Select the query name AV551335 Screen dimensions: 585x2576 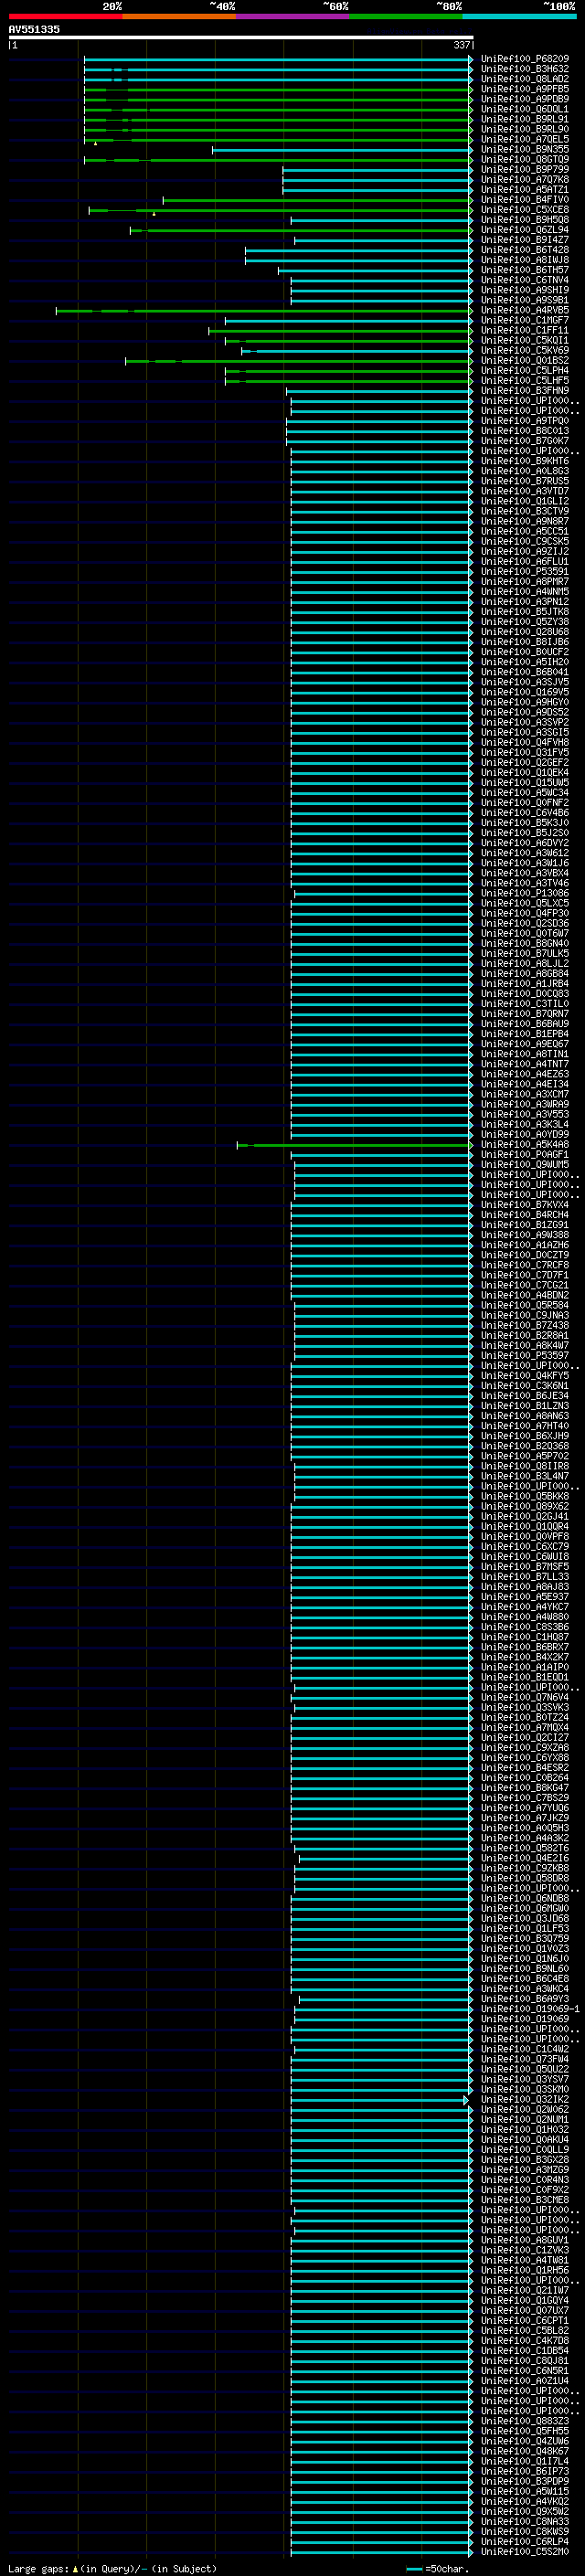(34, 29)
